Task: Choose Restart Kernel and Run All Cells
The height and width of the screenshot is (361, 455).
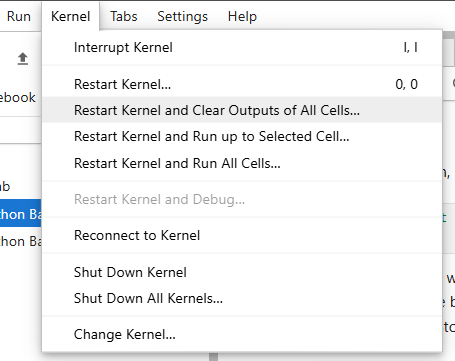Action: [242, 163]
